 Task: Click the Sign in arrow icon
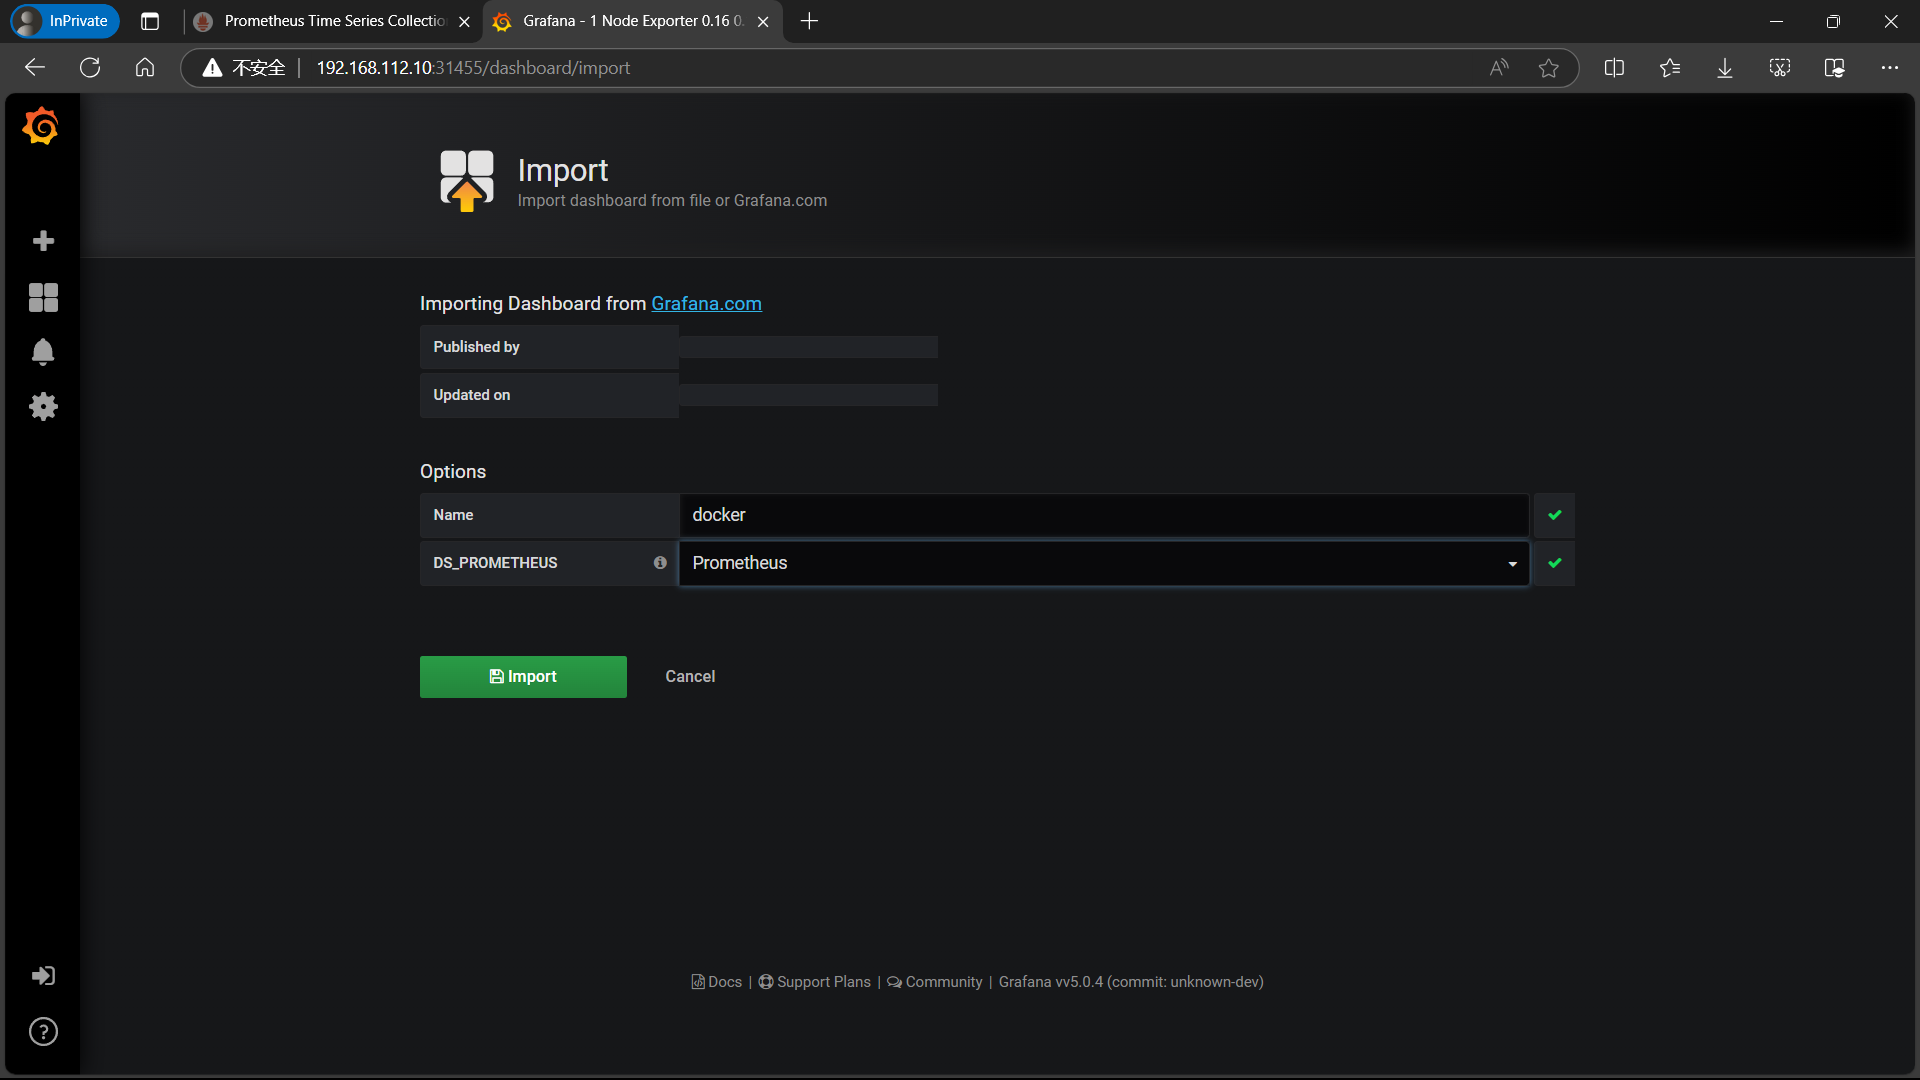tap(43, 976)
